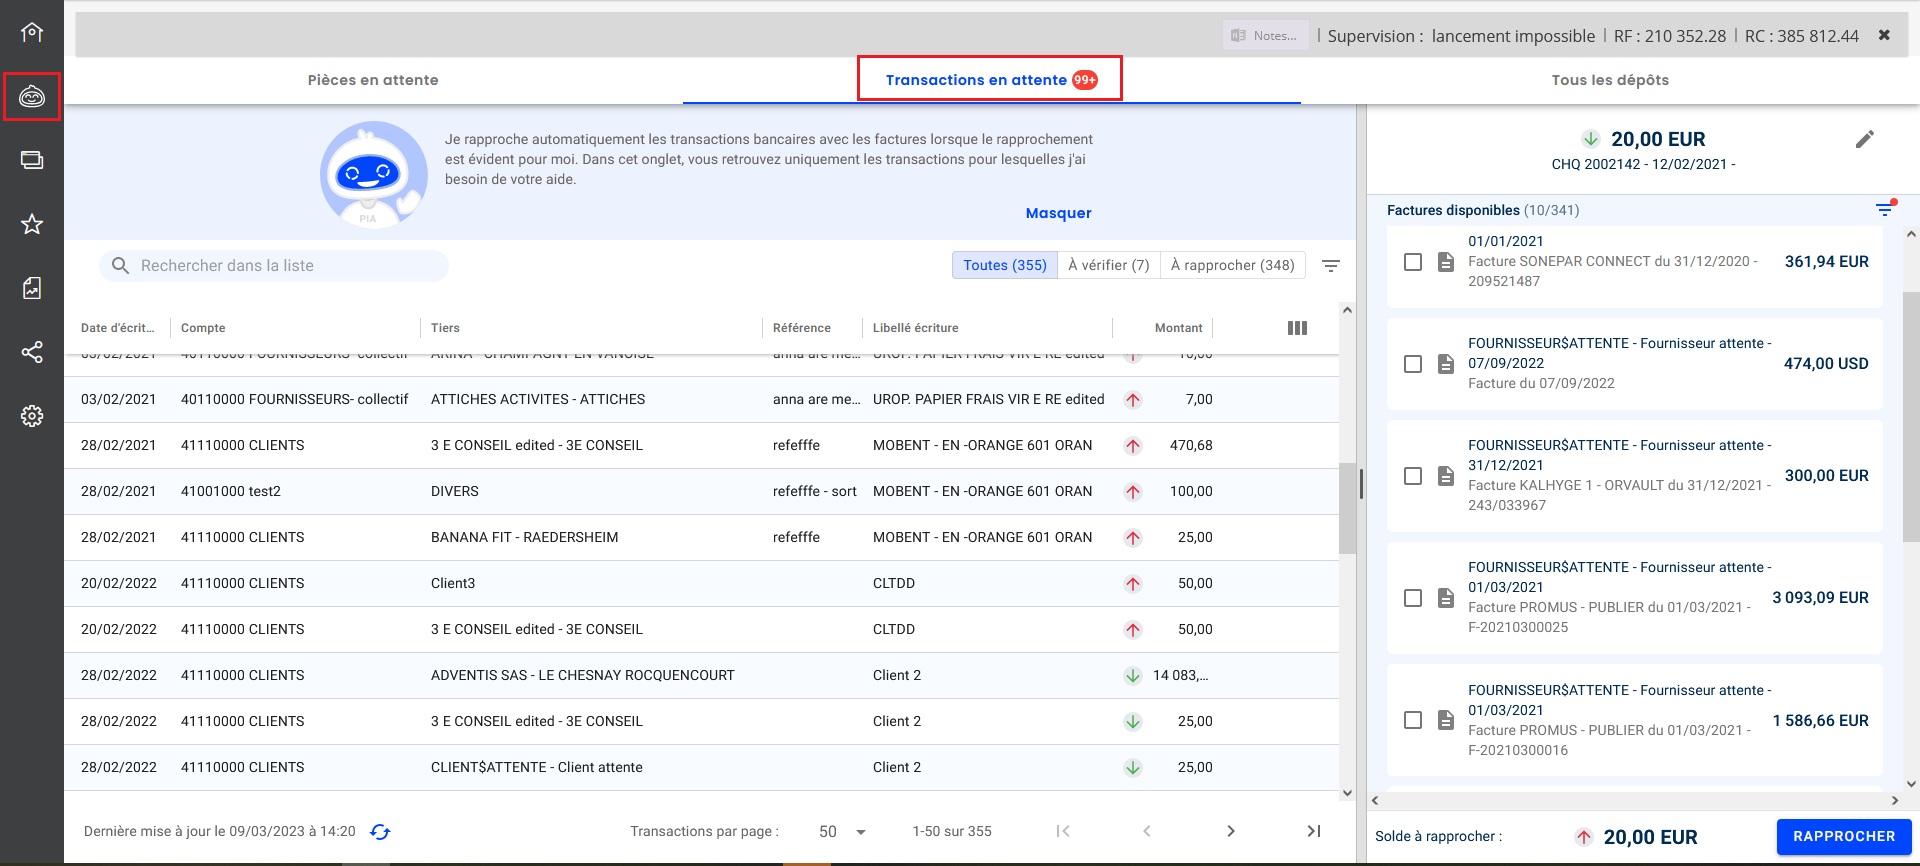The height and width of the screenshot is (866, 1920).
Task: Click the RAPPROCHER button
Action: [x=1844, y=836]
